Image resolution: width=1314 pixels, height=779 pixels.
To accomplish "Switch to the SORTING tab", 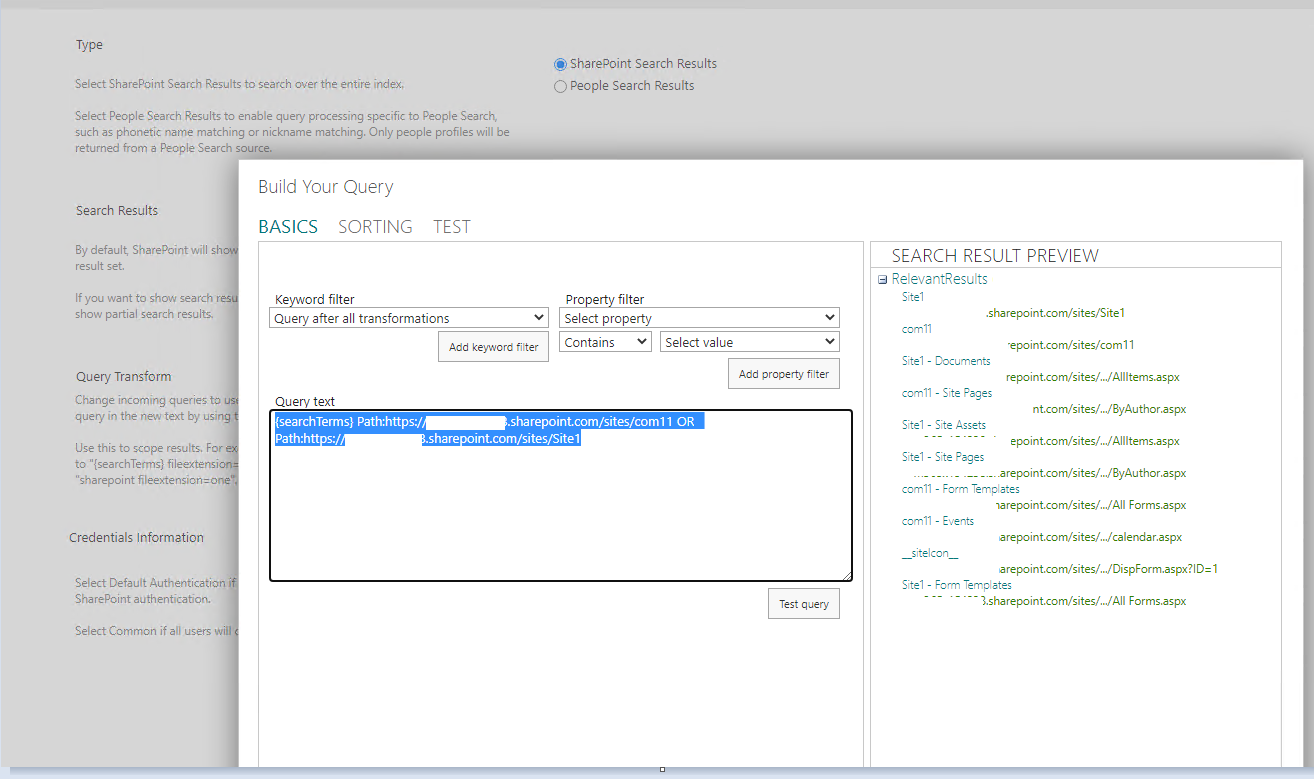I will (x=375, y=227).
